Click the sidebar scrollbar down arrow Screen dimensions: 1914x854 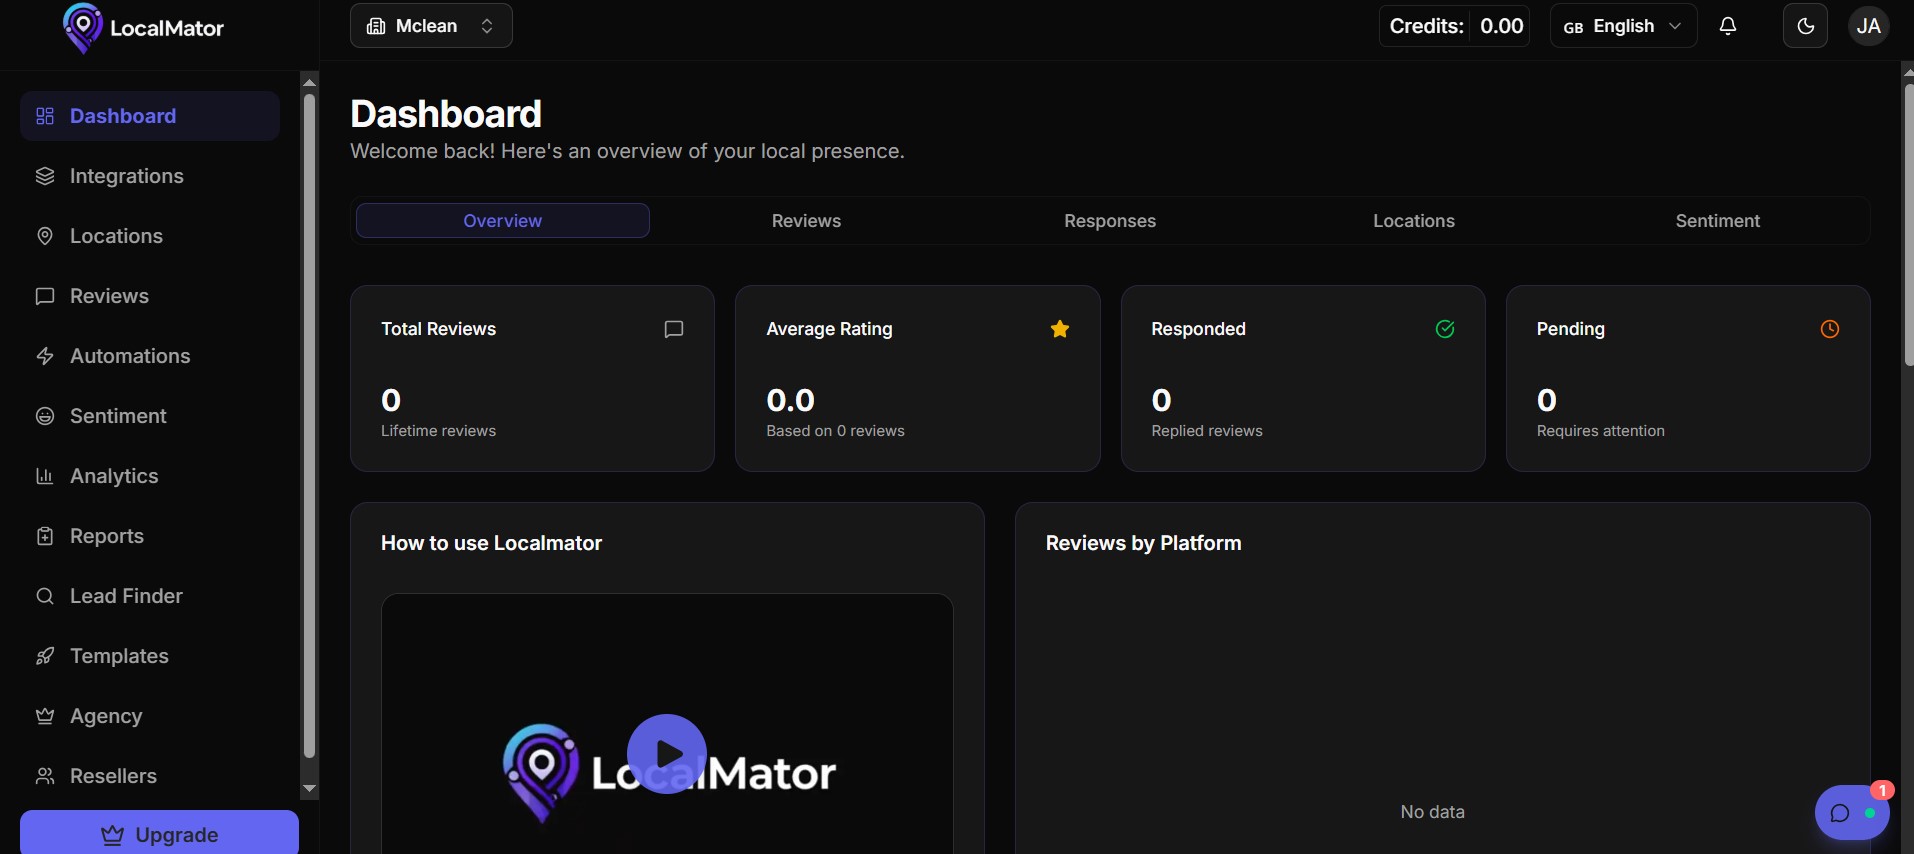pyautogui.click(x=309, y=789)
